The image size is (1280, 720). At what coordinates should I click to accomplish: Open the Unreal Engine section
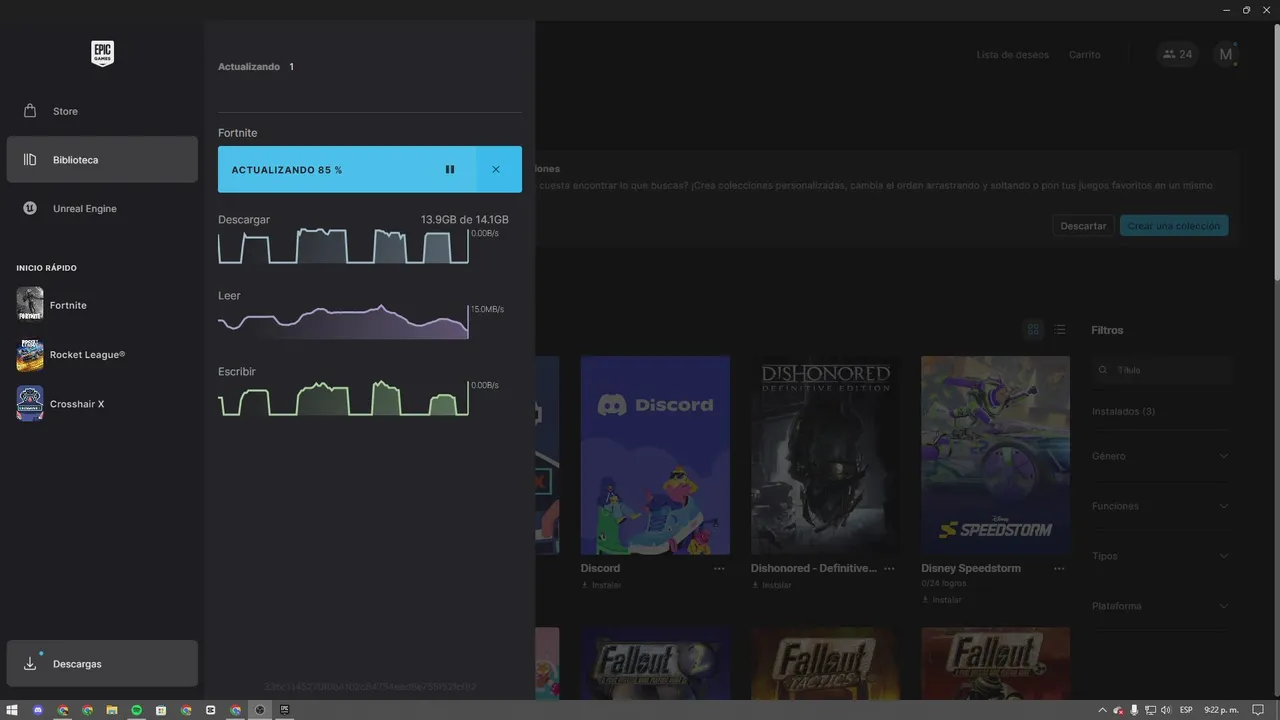point(102,209)
